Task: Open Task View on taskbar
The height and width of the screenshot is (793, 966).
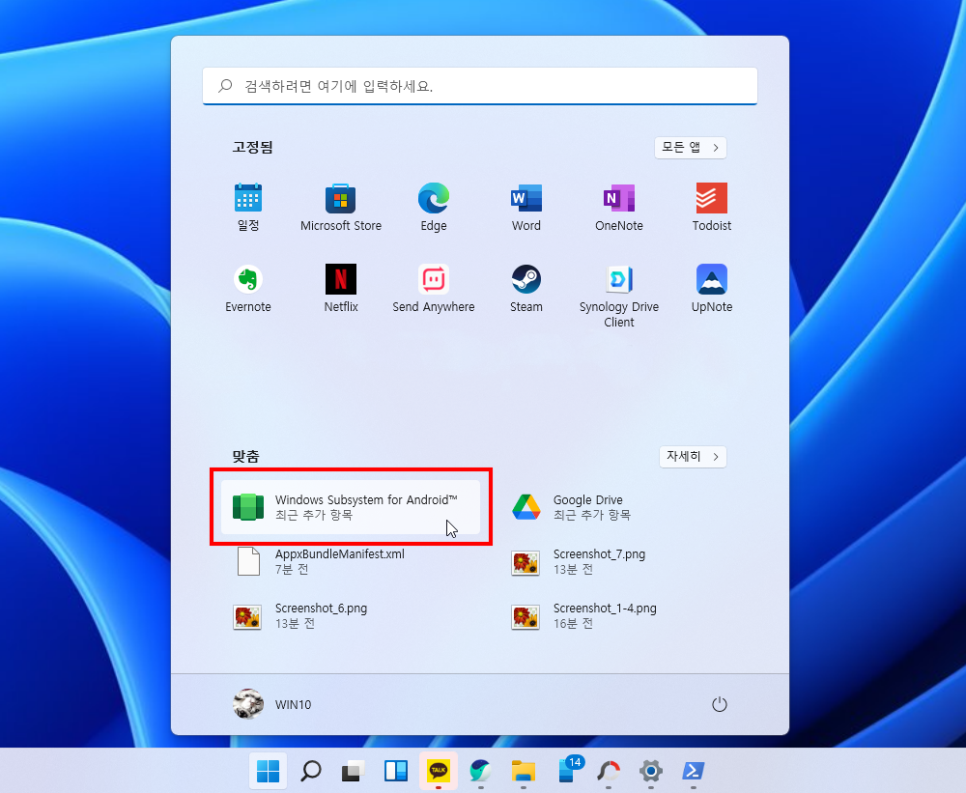Action: tap(353, 771)
